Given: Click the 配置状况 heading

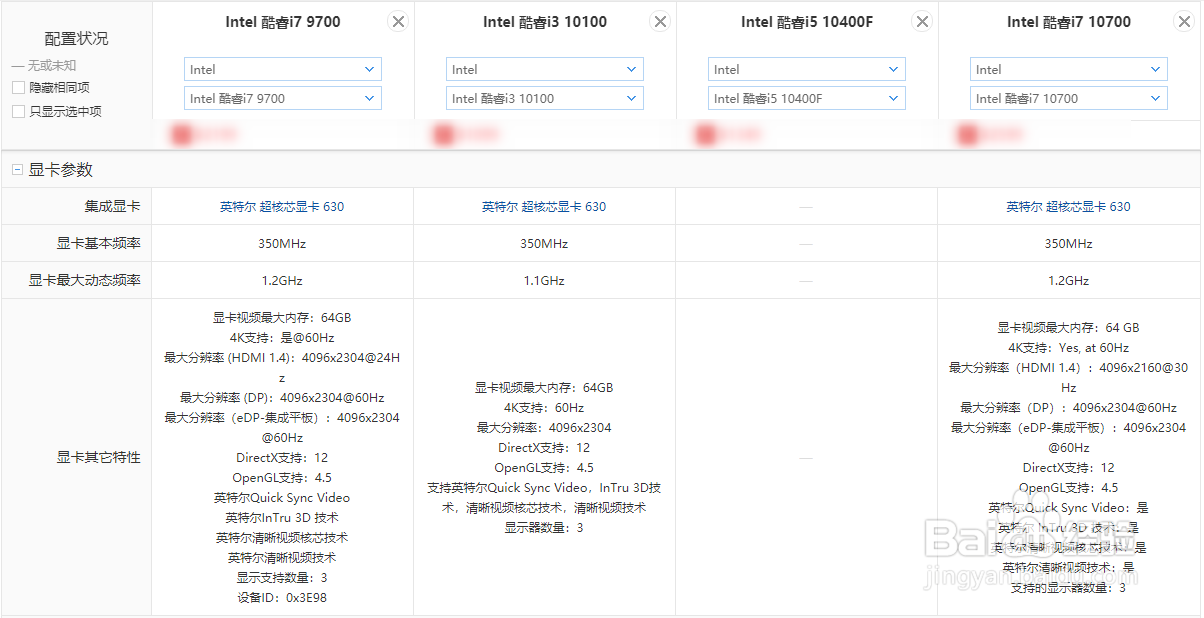Looking at the screenshot, I should coord(76,39).
